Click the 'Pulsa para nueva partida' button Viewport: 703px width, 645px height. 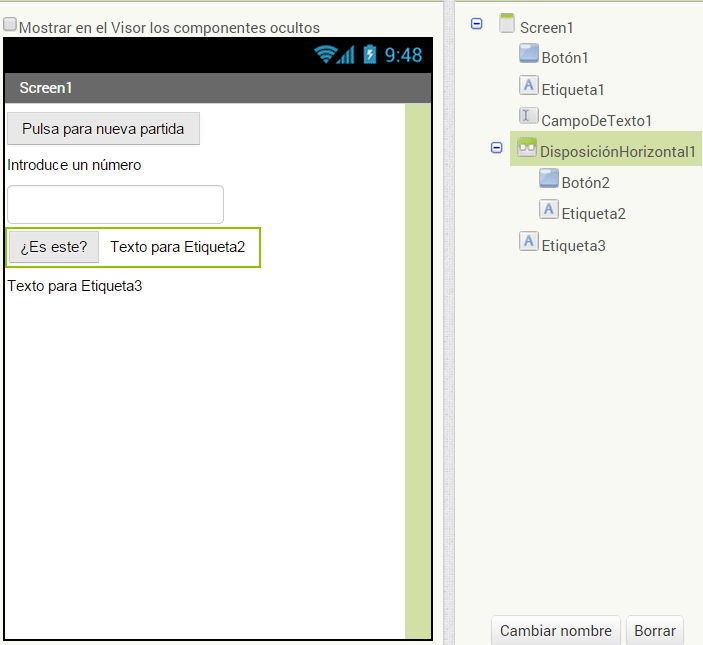(103, 129)
